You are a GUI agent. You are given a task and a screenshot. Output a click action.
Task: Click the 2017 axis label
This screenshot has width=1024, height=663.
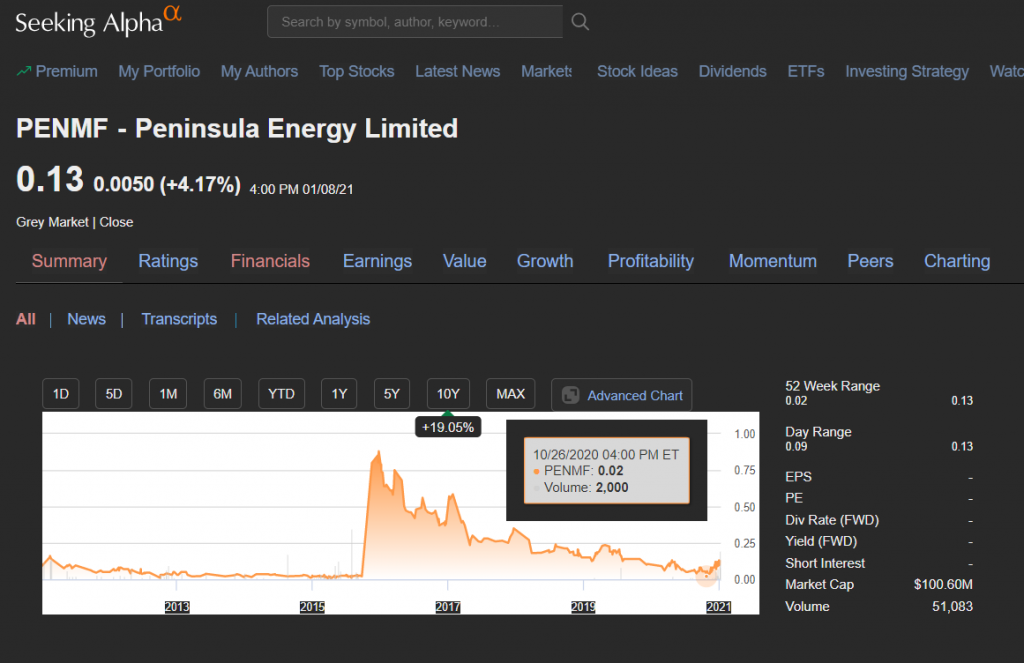[x=448, y=607]
